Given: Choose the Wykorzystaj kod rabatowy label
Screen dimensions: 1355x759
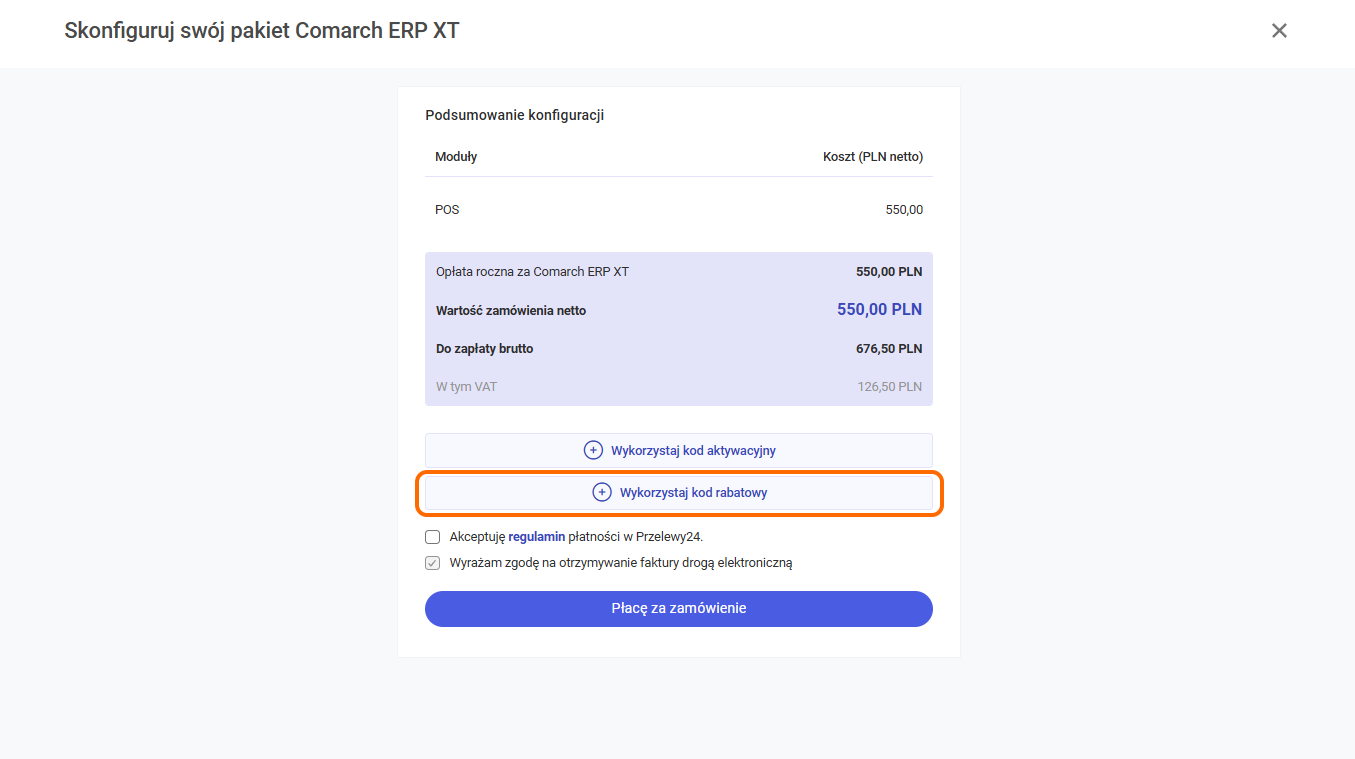Looking at the screenshot, I should pos(693,493).
